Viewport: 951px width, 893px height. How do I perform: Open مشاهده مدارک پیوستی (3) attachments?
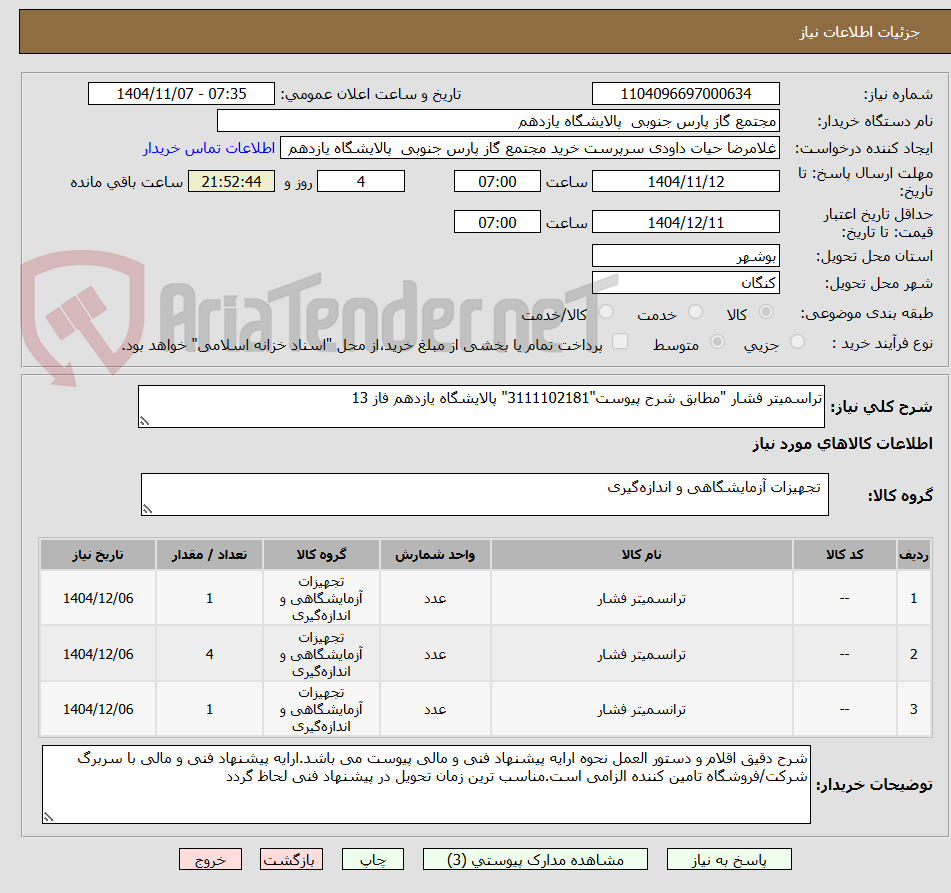tap(535, 859)
